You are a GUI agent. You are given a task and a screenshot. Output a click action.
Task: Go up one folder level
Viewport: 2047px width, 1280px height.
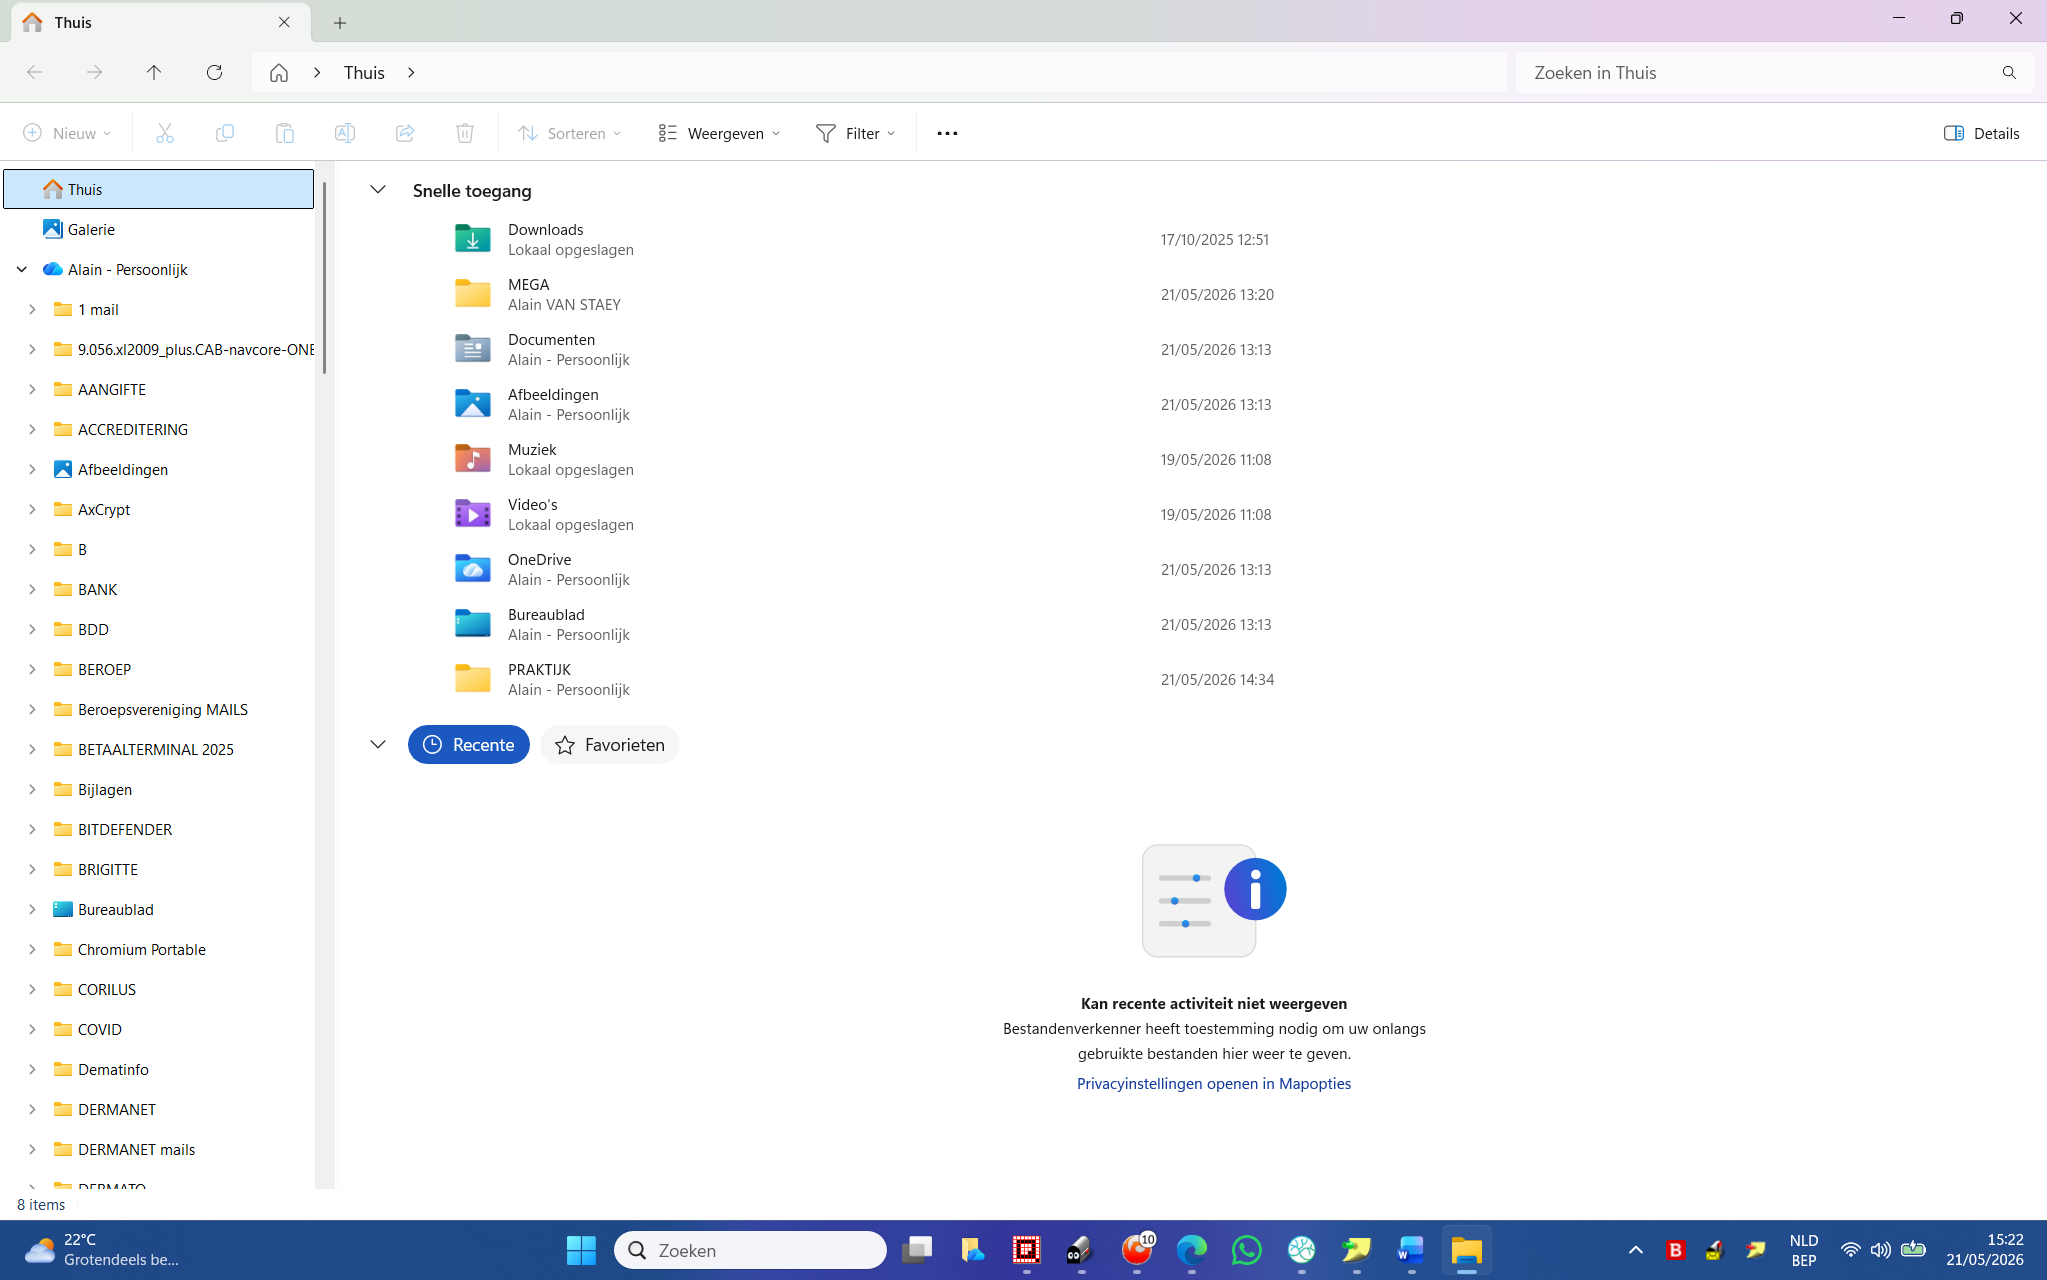point(154,72)
